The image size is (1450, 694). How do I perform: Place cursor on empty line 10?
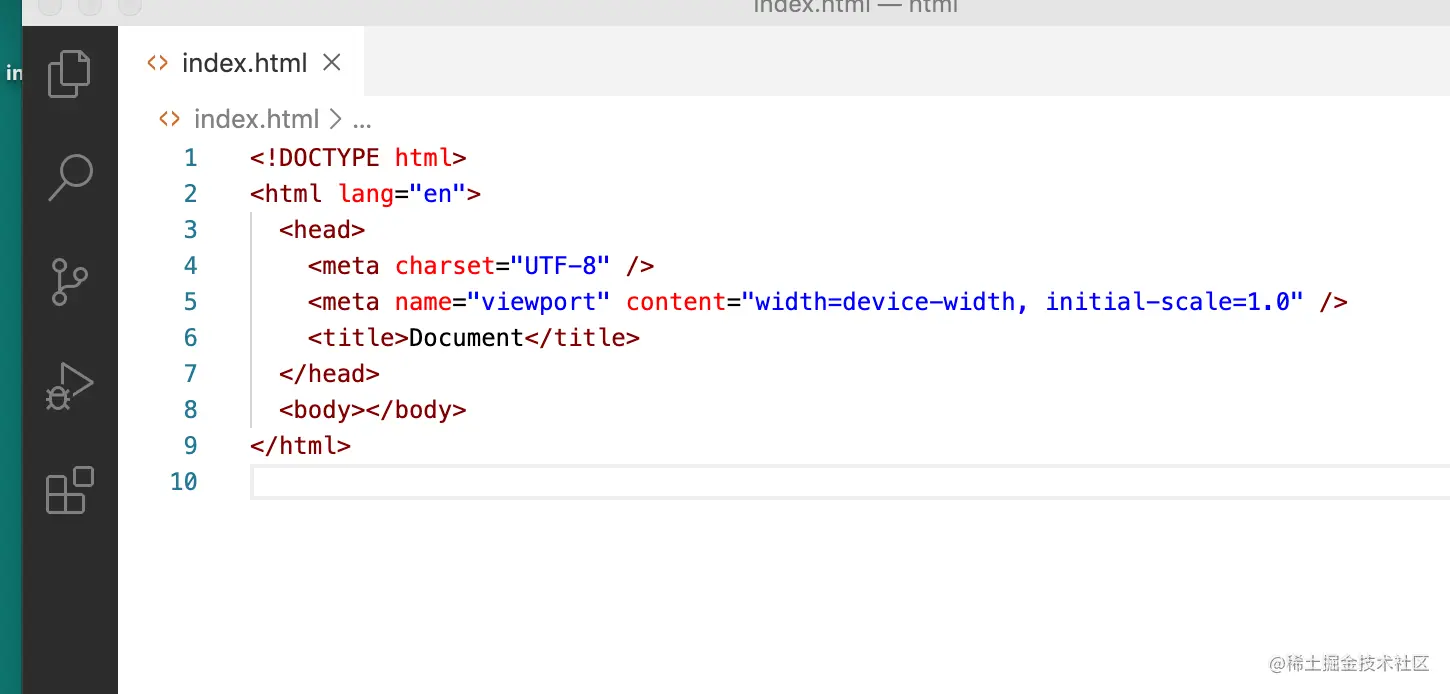click(850, 482)
